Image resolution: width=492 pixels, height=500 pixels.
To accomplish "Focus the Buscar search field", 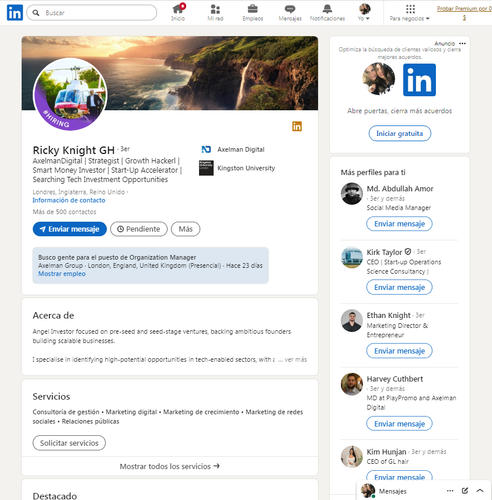I will point(92,13).
